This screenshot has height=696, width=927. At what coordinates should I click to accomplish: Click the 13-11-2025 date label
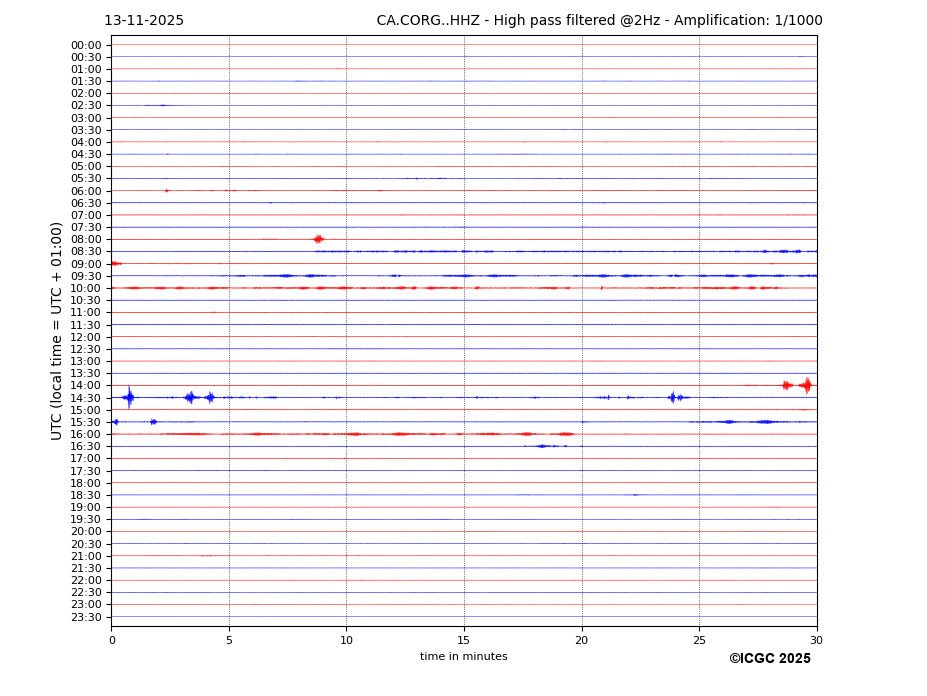click(144, 21)
